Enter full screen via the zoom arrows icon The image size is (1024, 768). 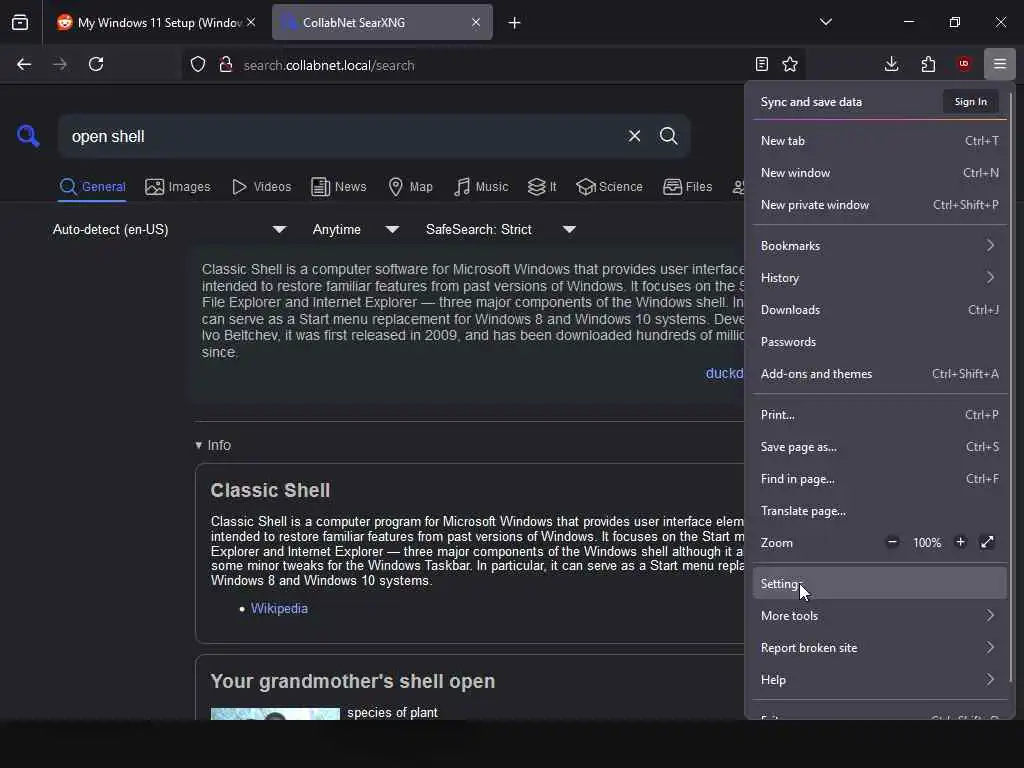click(987, 542)
